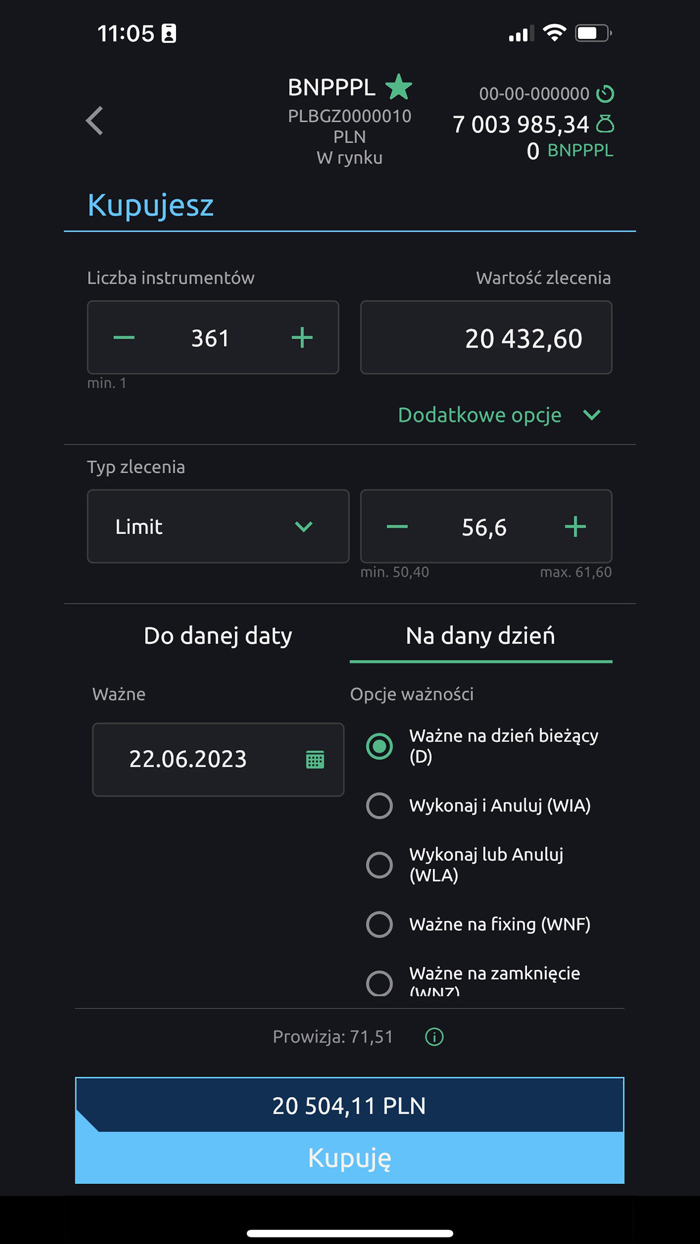Select Wykonaj i Anuluj (WIA) option

coord(379,805)
